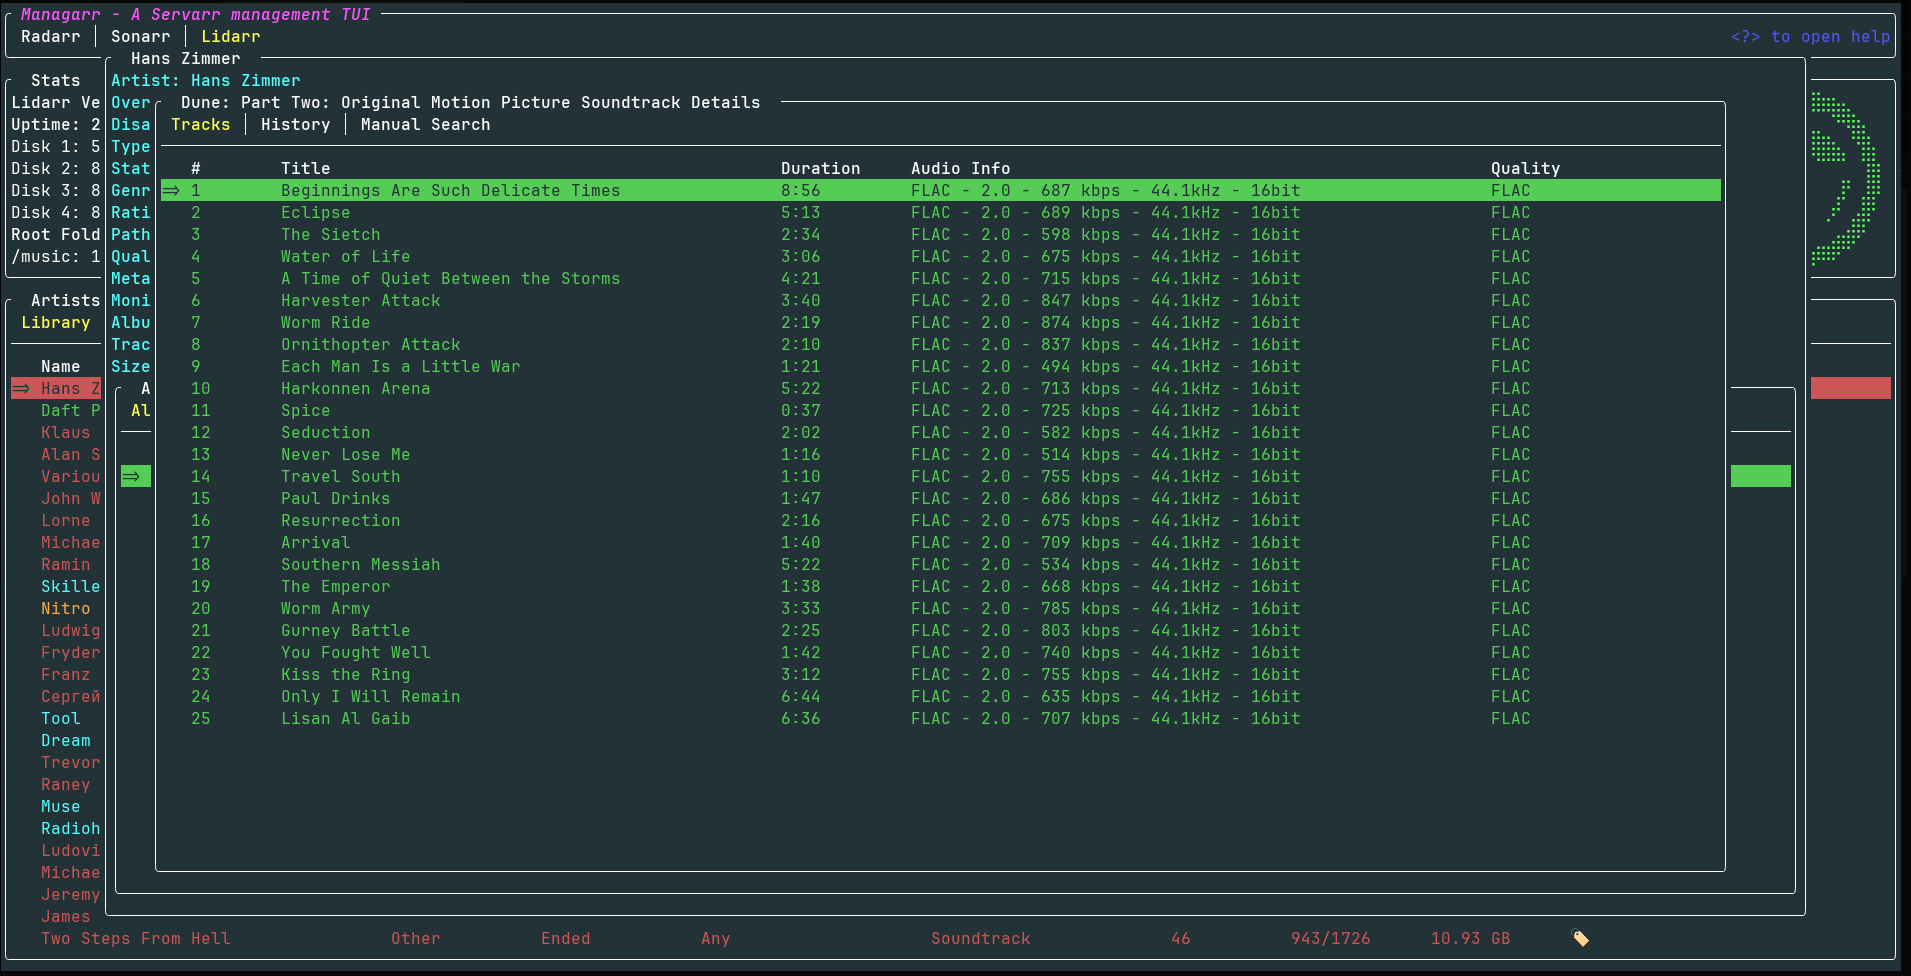The image size is (1911, 976).
Task: Click the arrow marker beside track 1
Action: pos(171,190)
